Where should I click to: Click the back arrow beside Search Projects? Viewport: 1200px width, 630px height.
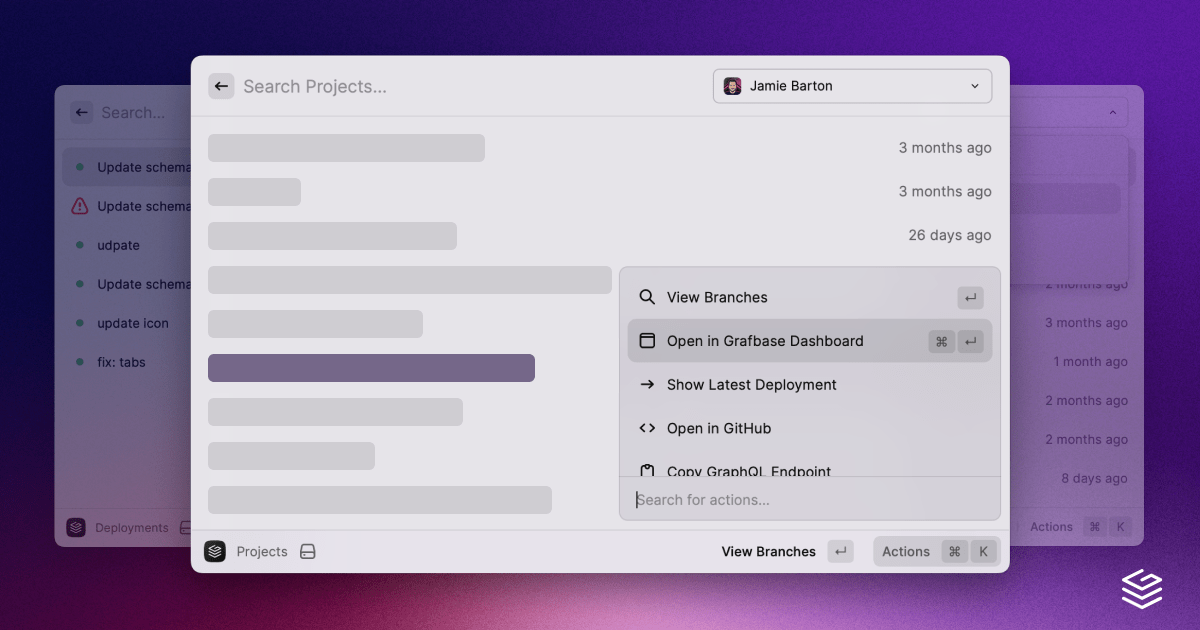pyautogui.click(x=221, y=86)
